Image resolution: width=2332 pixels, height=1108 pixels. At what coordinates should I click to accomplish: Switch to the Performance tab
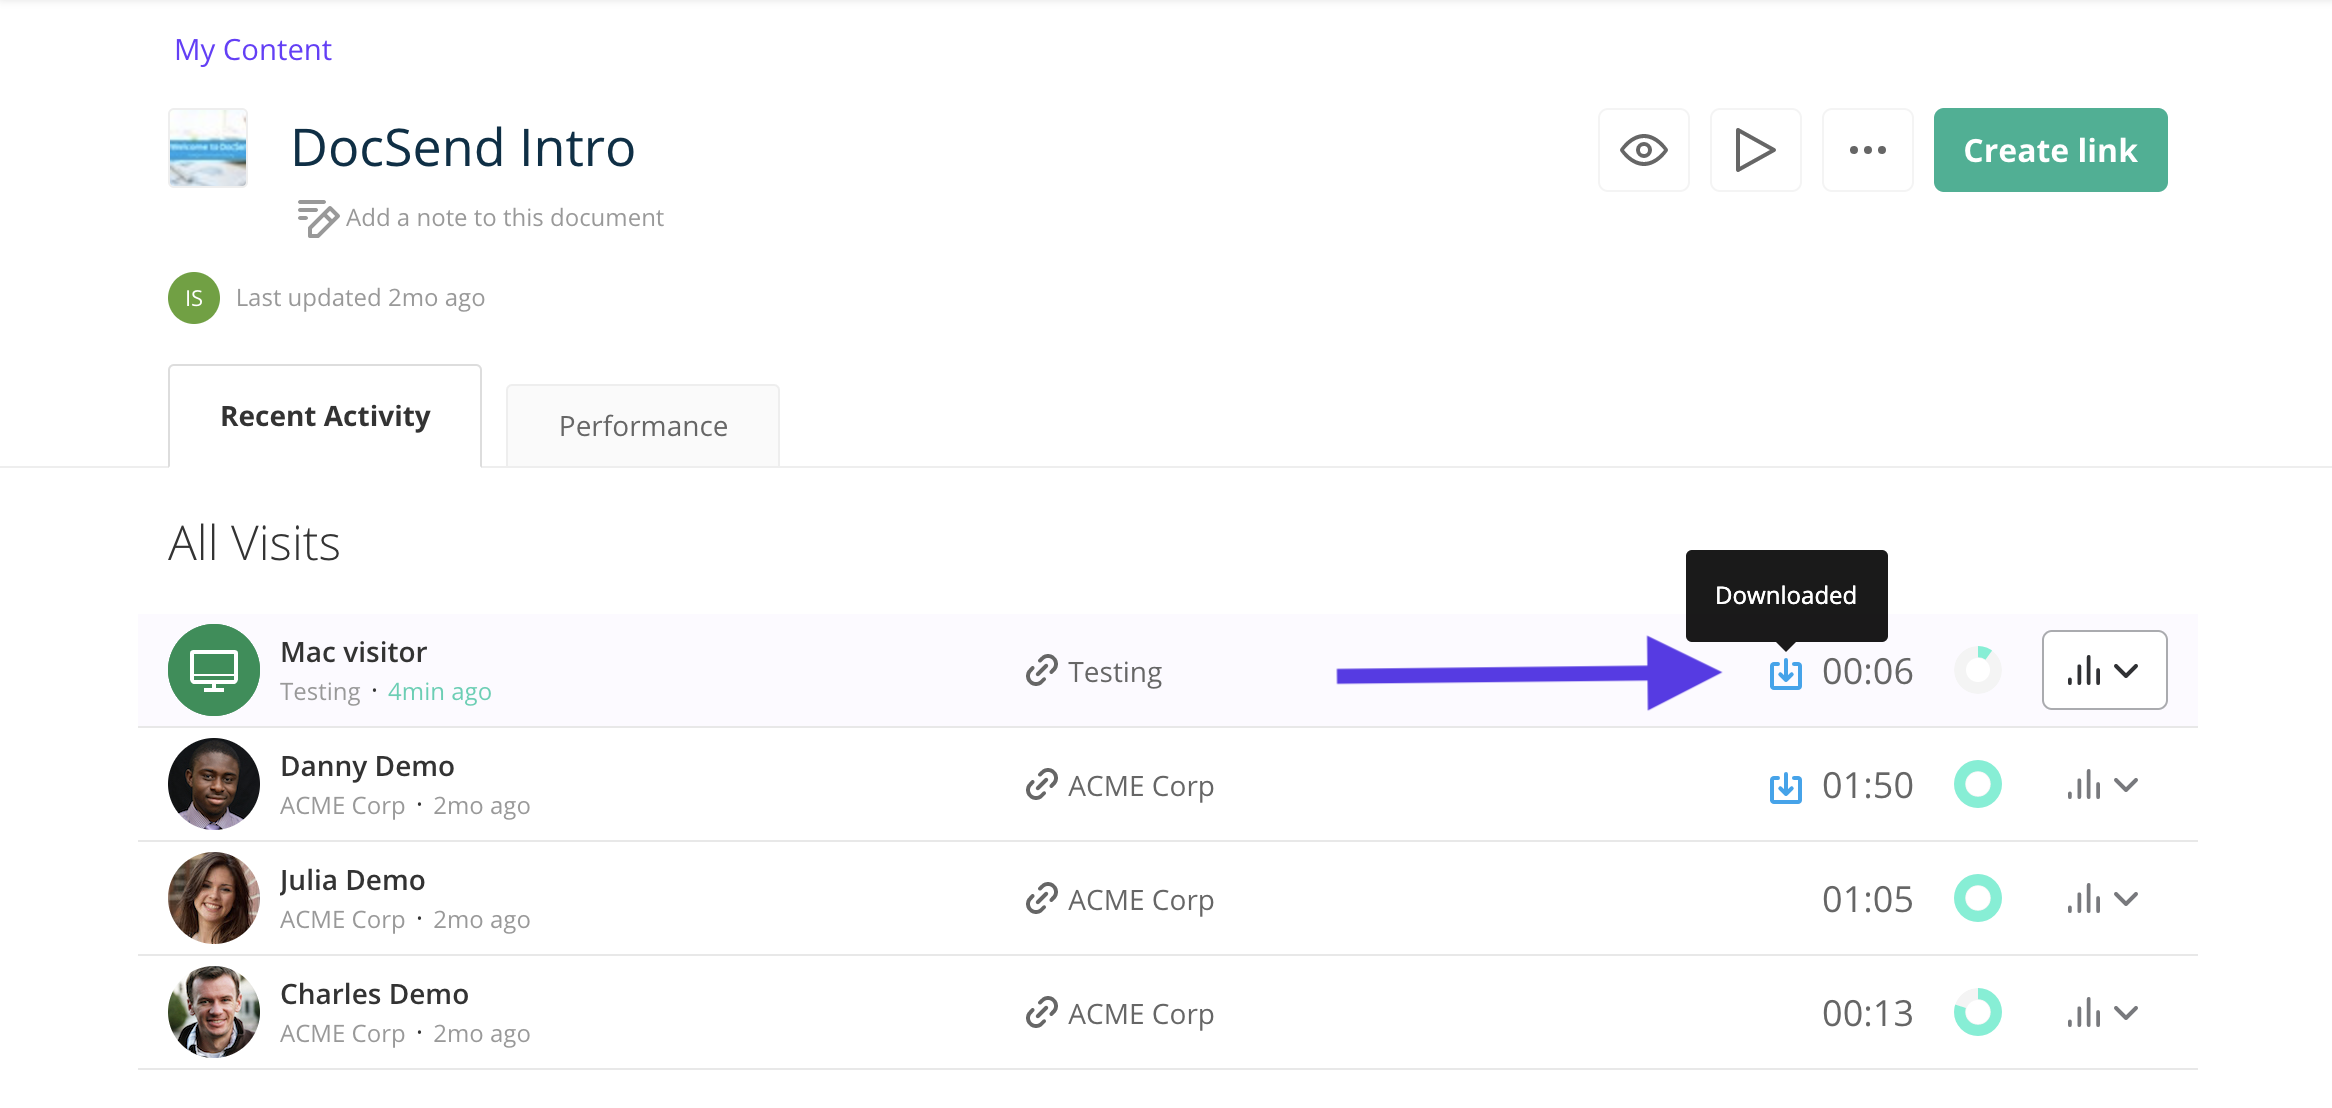643,426
